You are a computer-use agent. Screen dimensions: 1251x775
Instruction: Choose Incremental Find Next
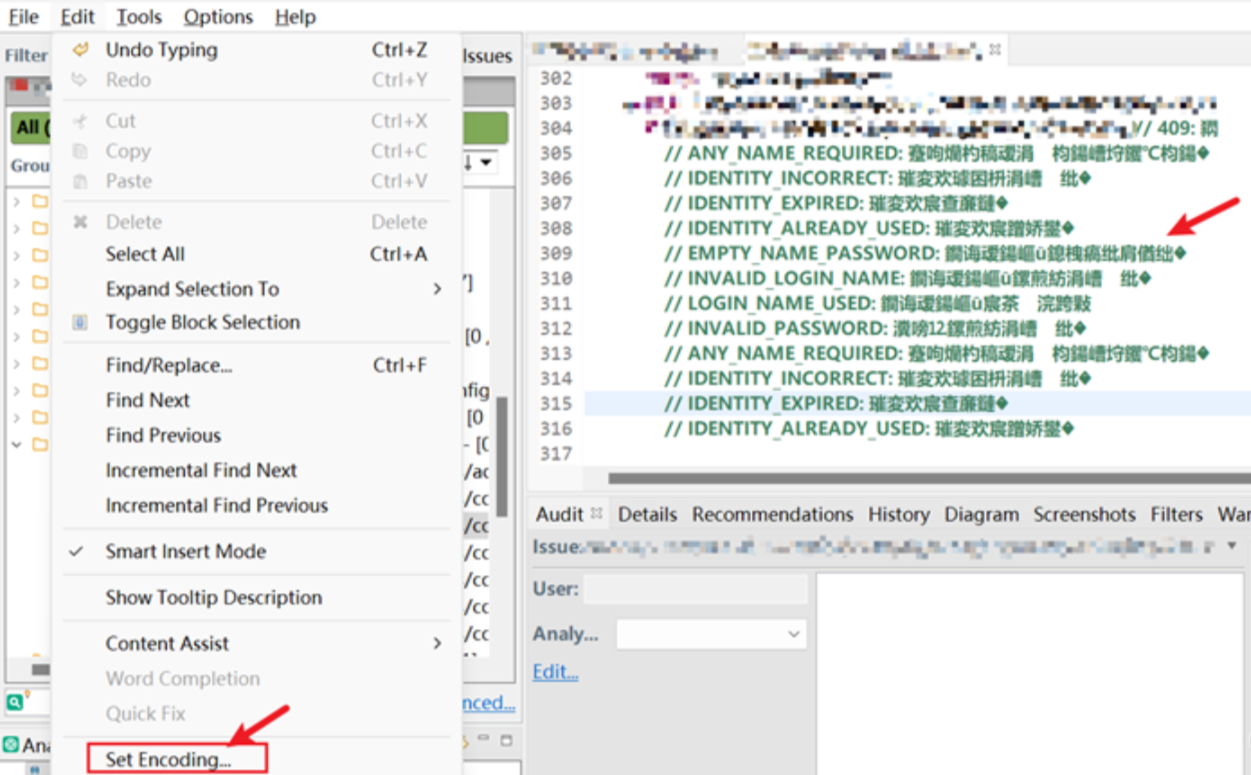coord(257,470)
